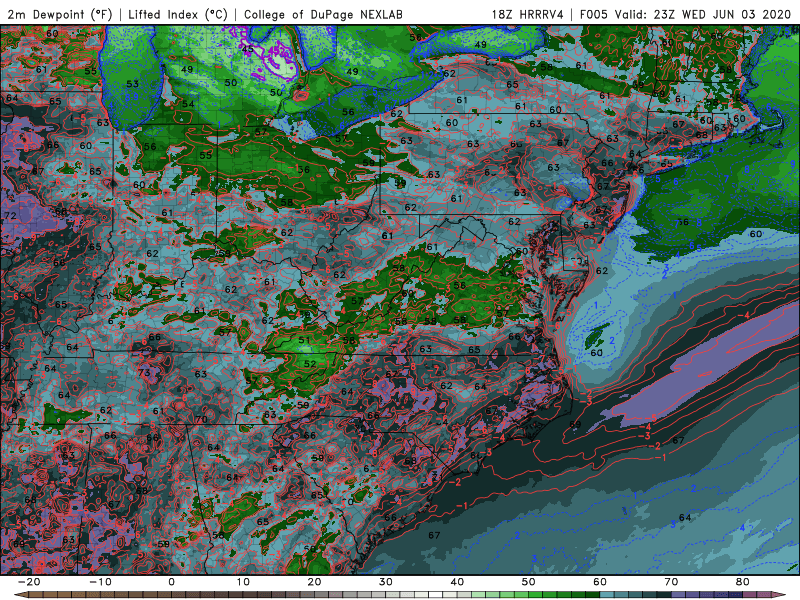800x600 pixels.
Task: Click the 52 dewpoint value on the map
Action: coord(310,364)
